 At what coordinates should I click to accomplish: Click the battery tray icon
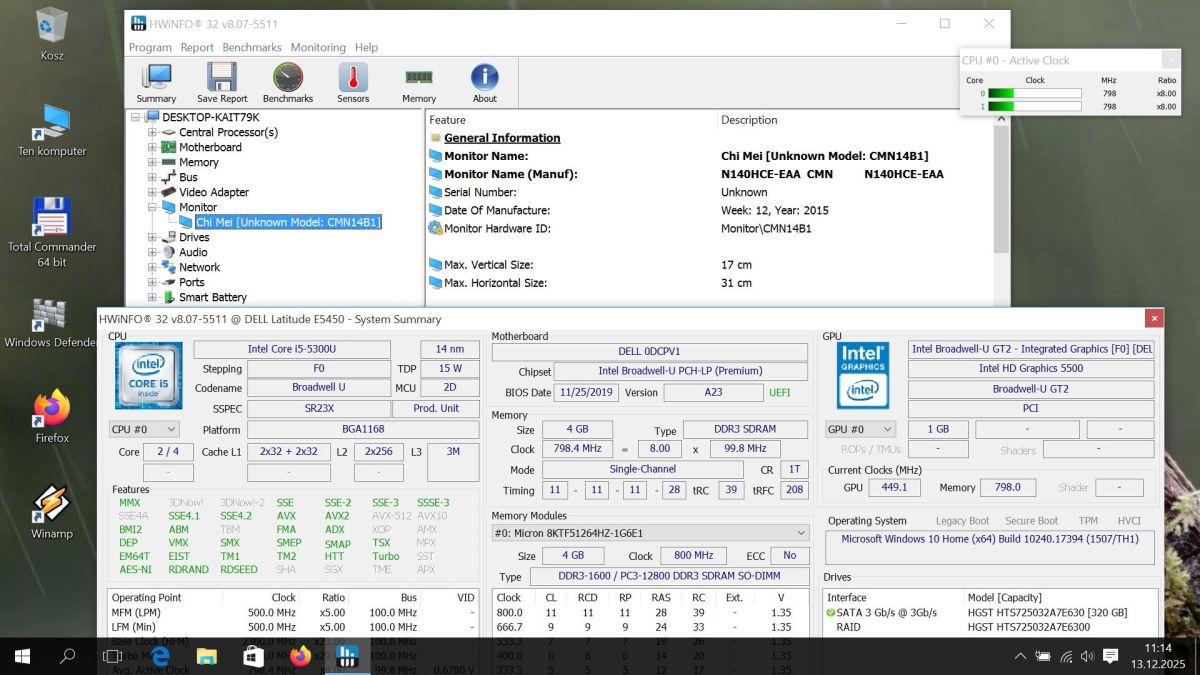coord(1043,657)
